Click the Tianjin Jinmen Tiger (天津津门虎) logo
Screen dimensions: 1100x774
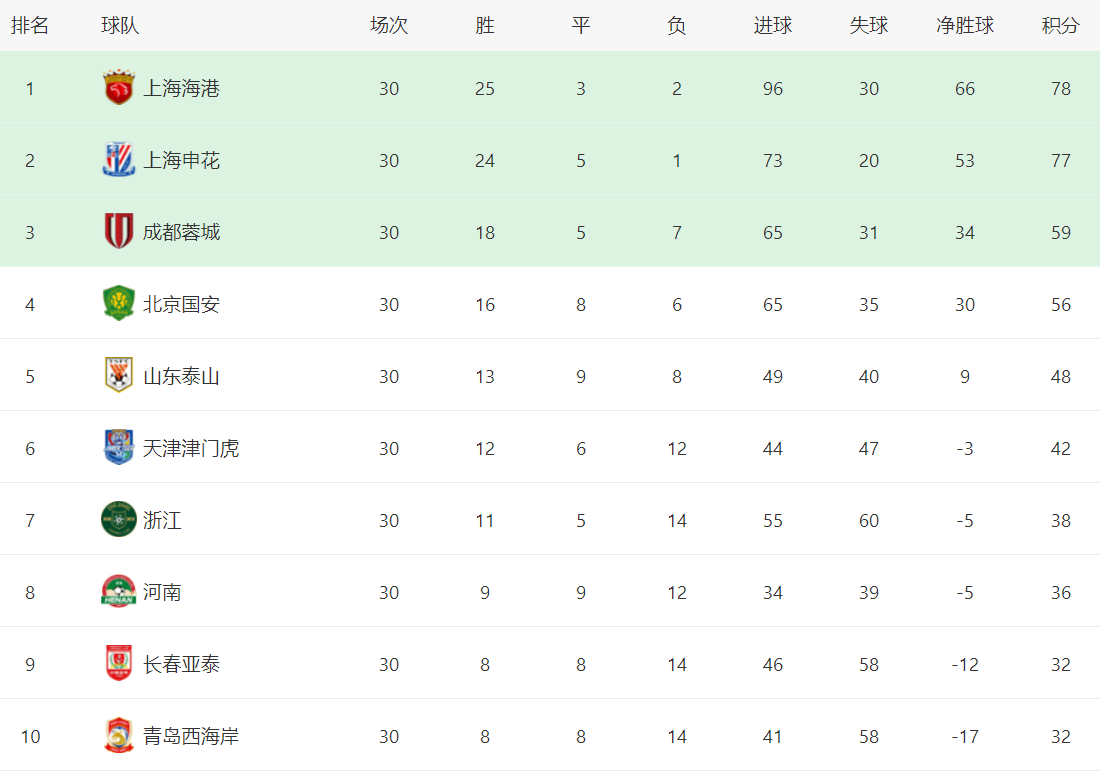tap(119, 448)
